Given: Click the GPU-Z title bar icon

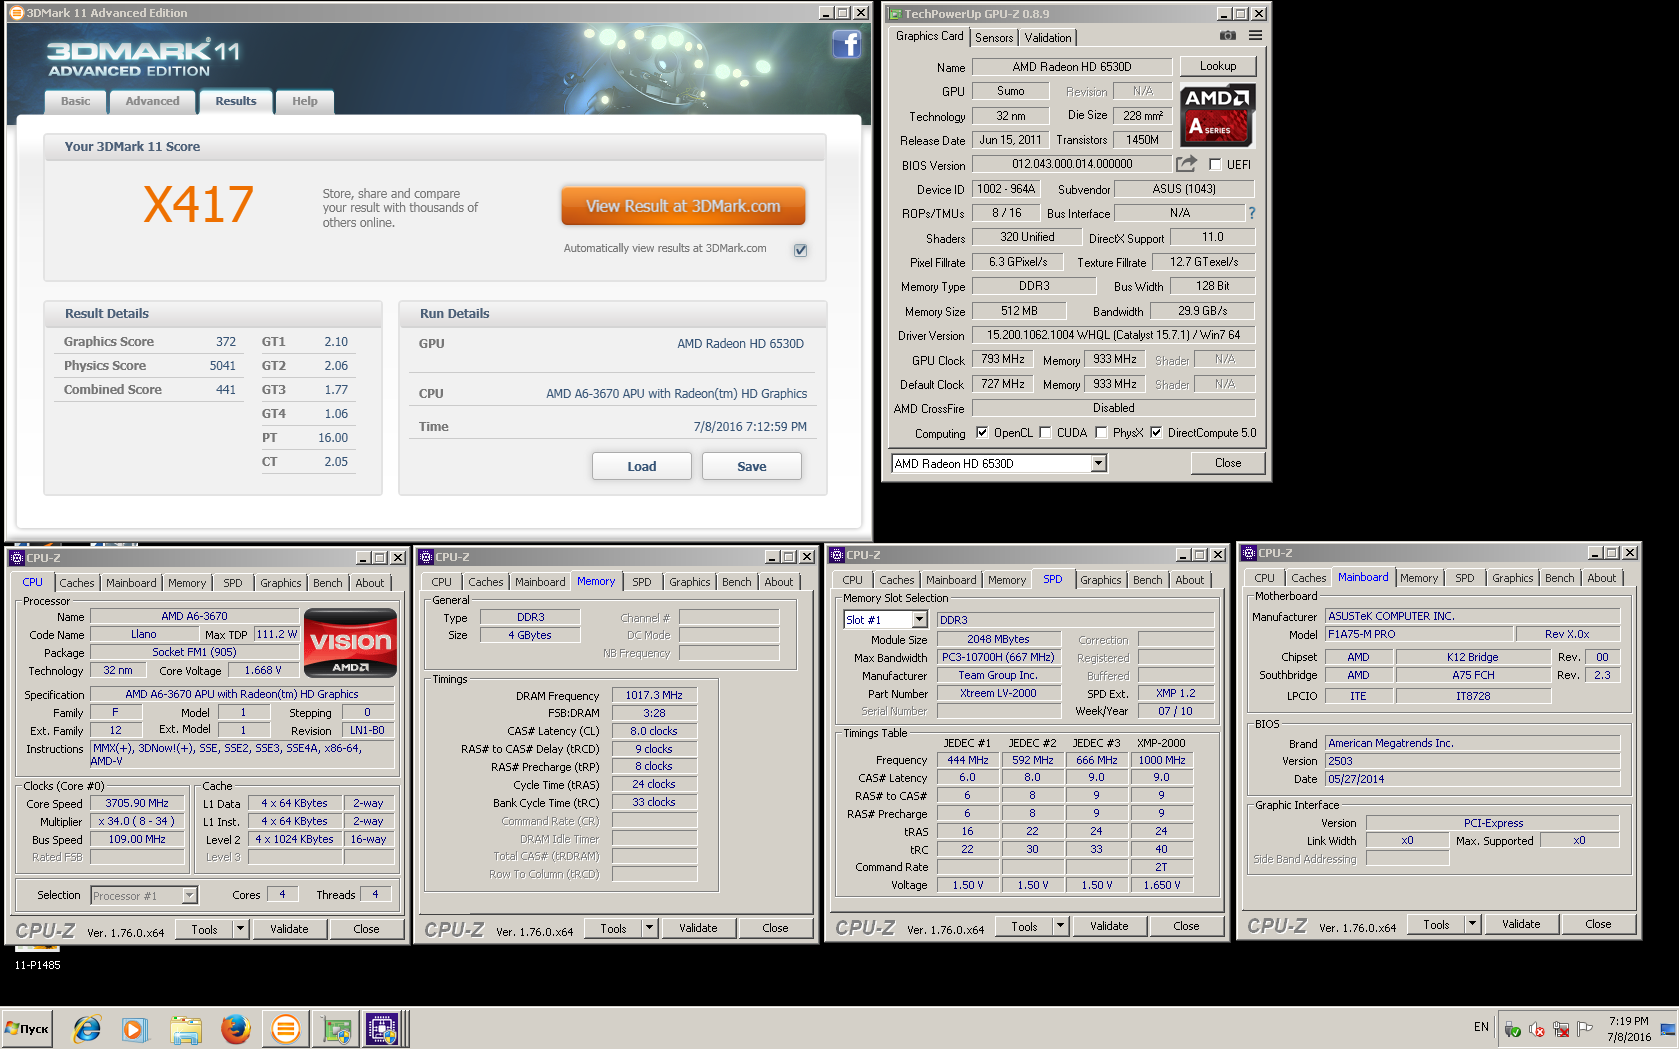Looking at the screenshot, I should pos(895,14).
